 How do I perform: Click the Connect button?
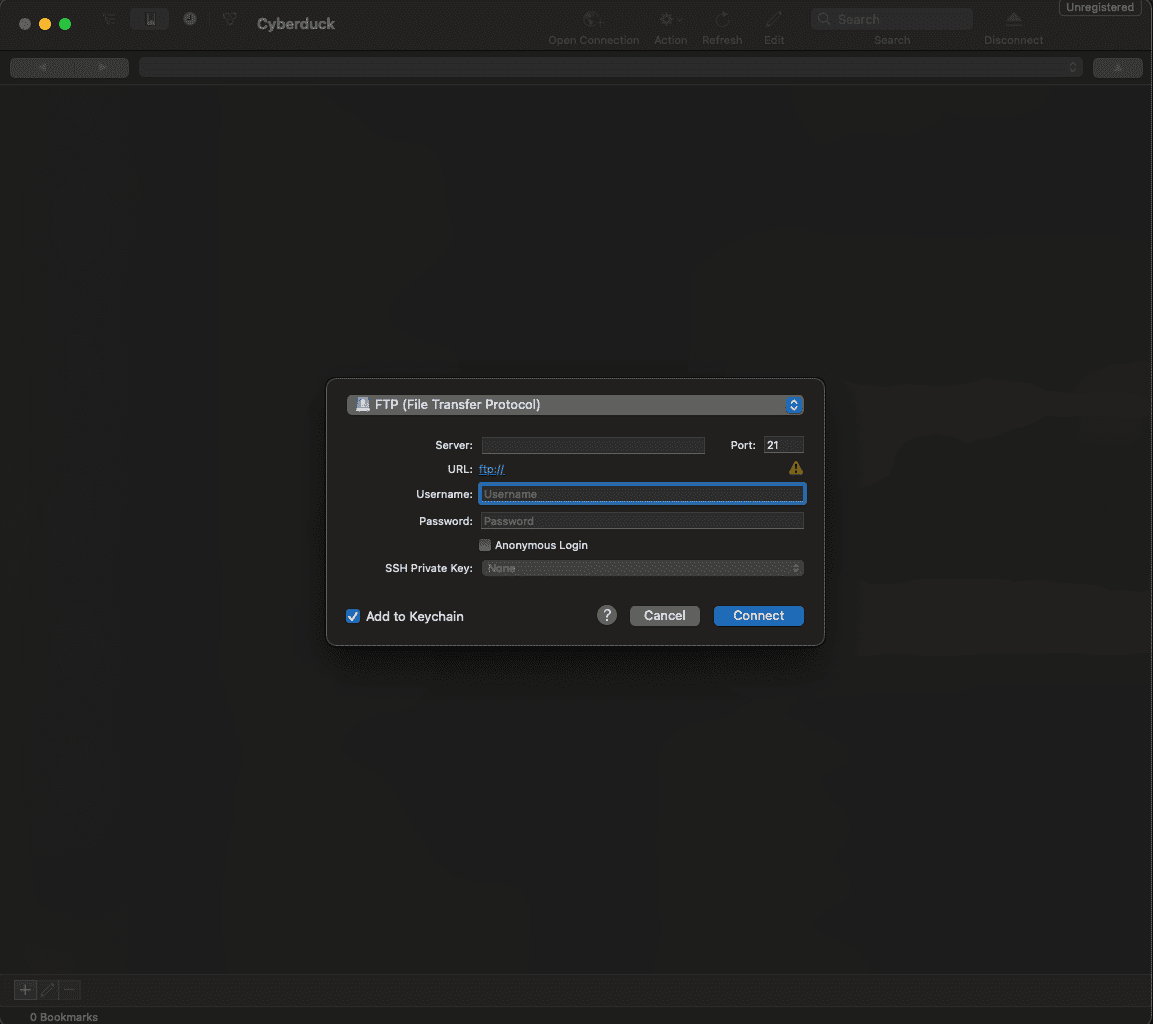[758, 616]
